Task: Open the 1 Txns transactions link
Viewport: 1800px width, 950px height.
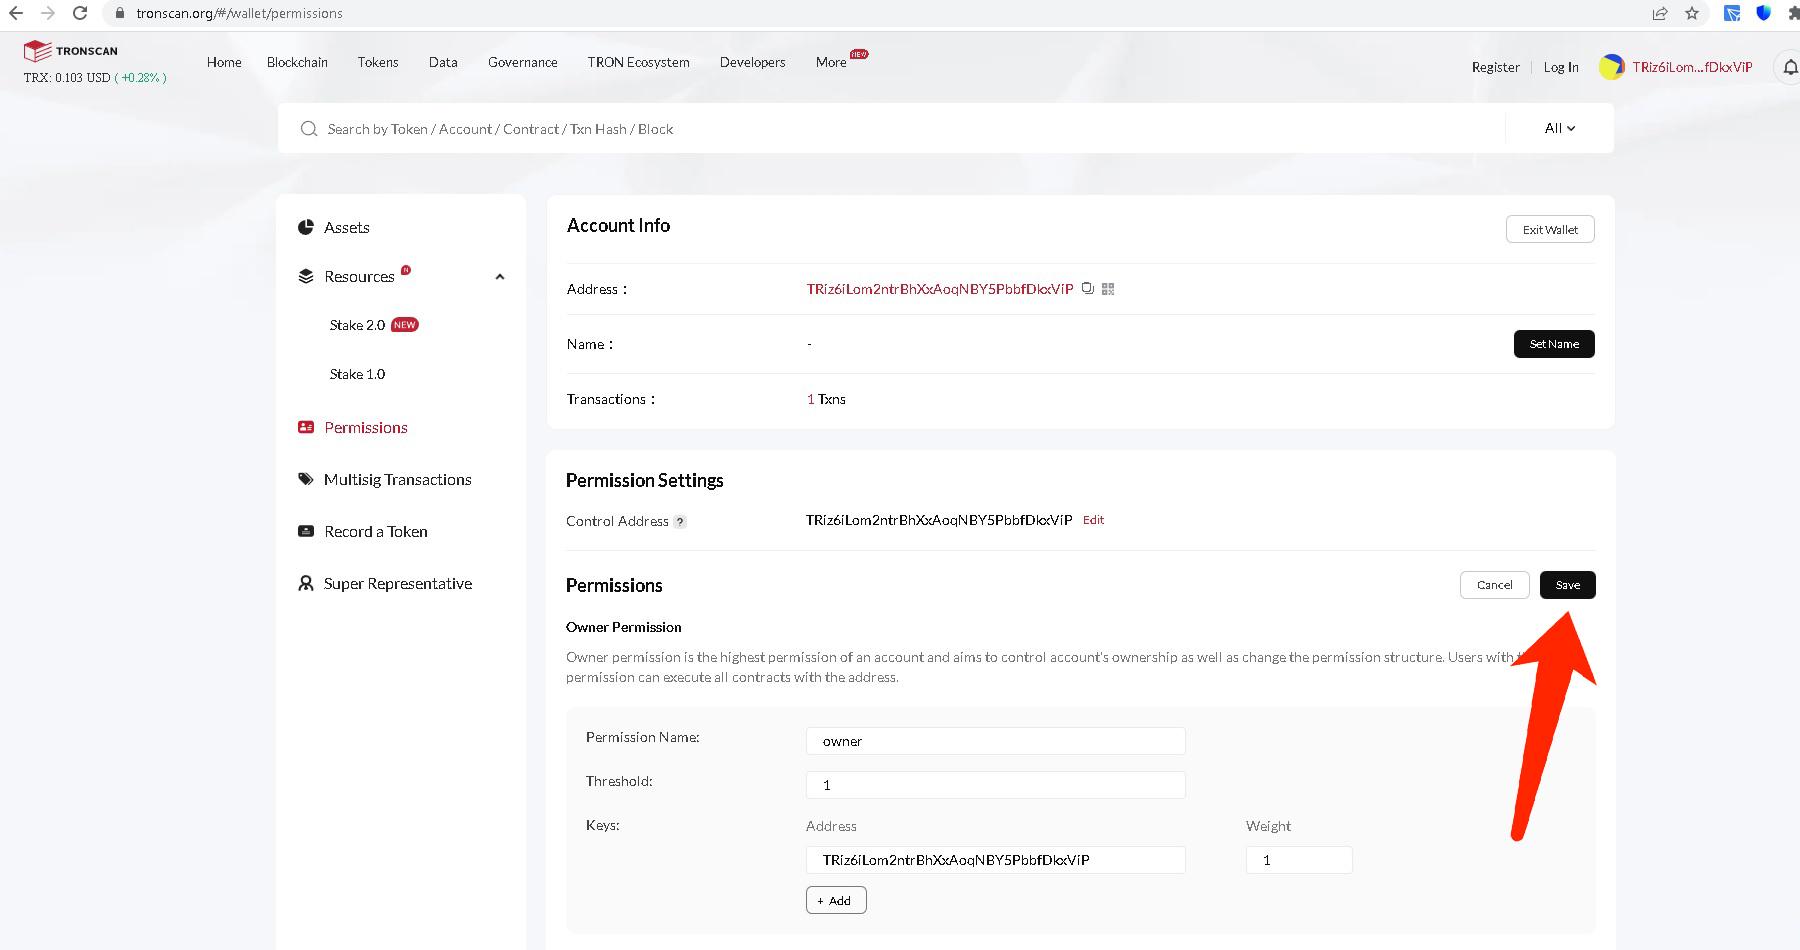Action: (x=826, y=399)
